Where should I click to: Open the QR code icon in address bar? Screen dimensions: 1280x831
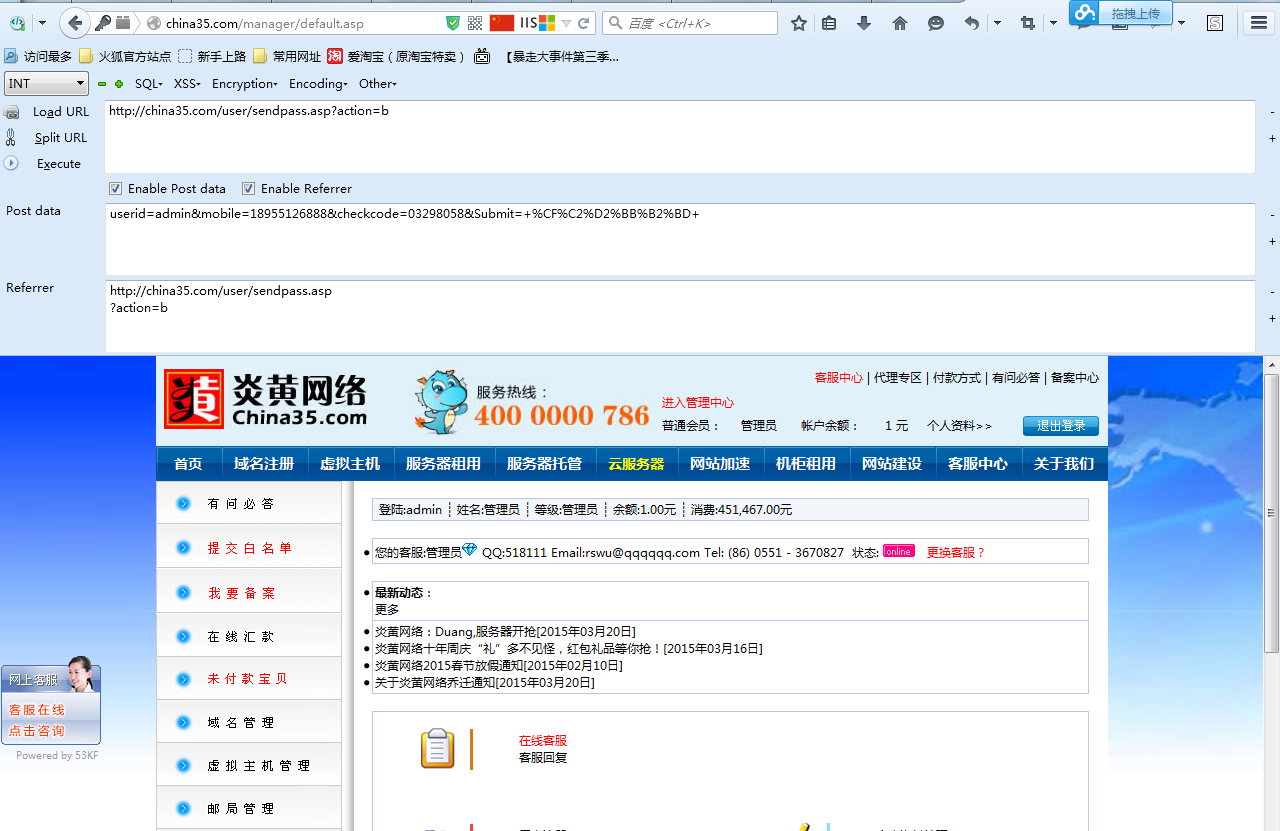475,23
